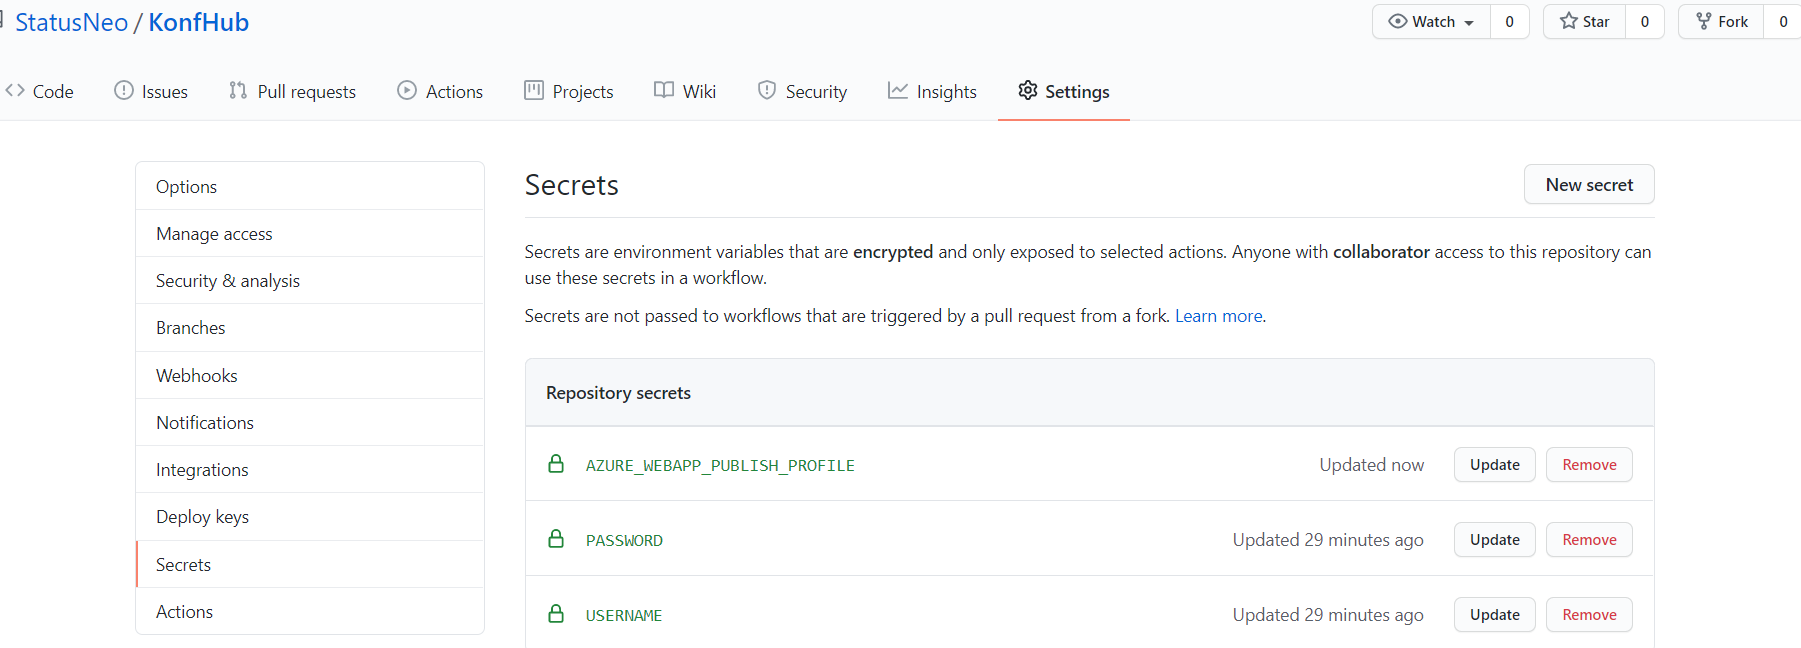
Task: Open Notifications settings in the sidebar
Action: tap(310, 422)
